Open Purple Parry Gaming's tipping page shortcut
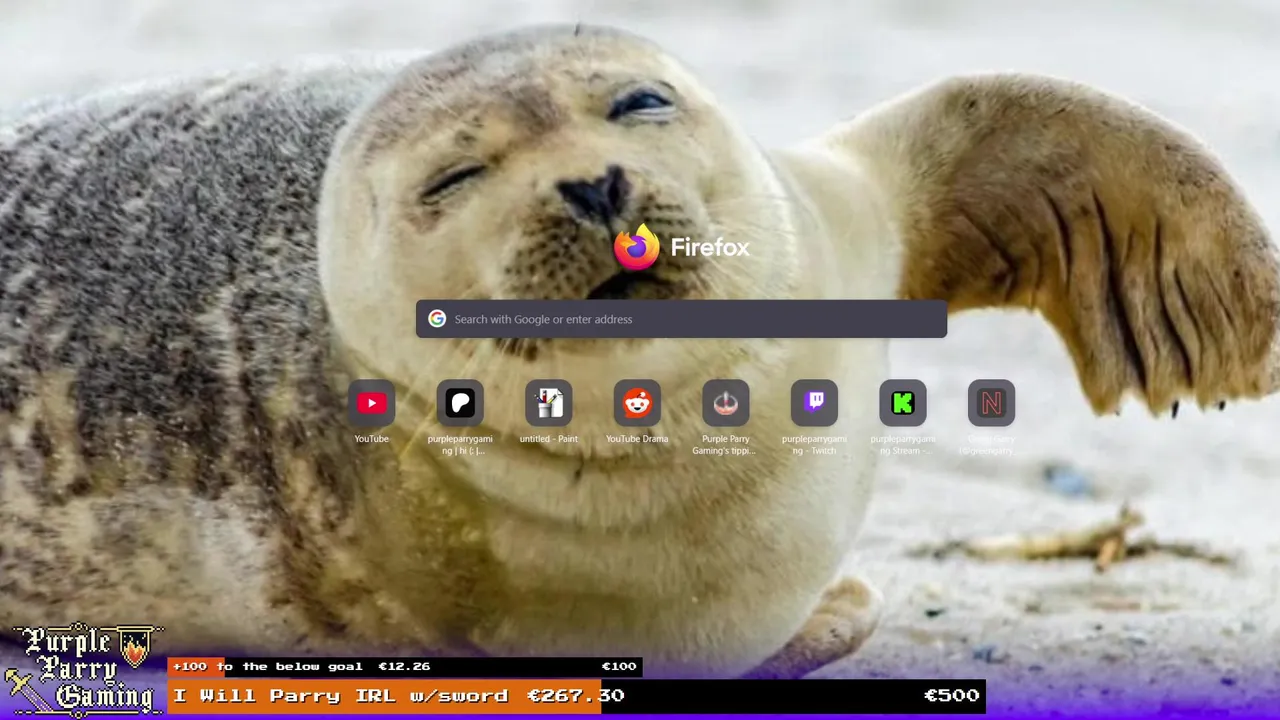The image size is (1280, 720). click(726, 403)
